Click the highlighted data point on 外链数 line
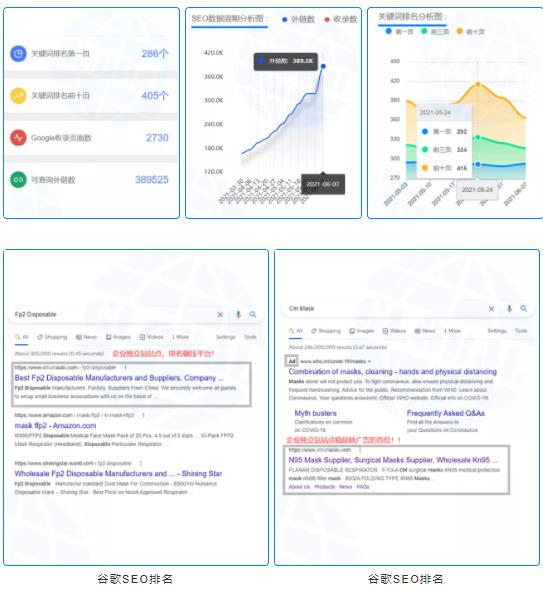This screenshot has height=592, width=543. click(x=323, y=66)
